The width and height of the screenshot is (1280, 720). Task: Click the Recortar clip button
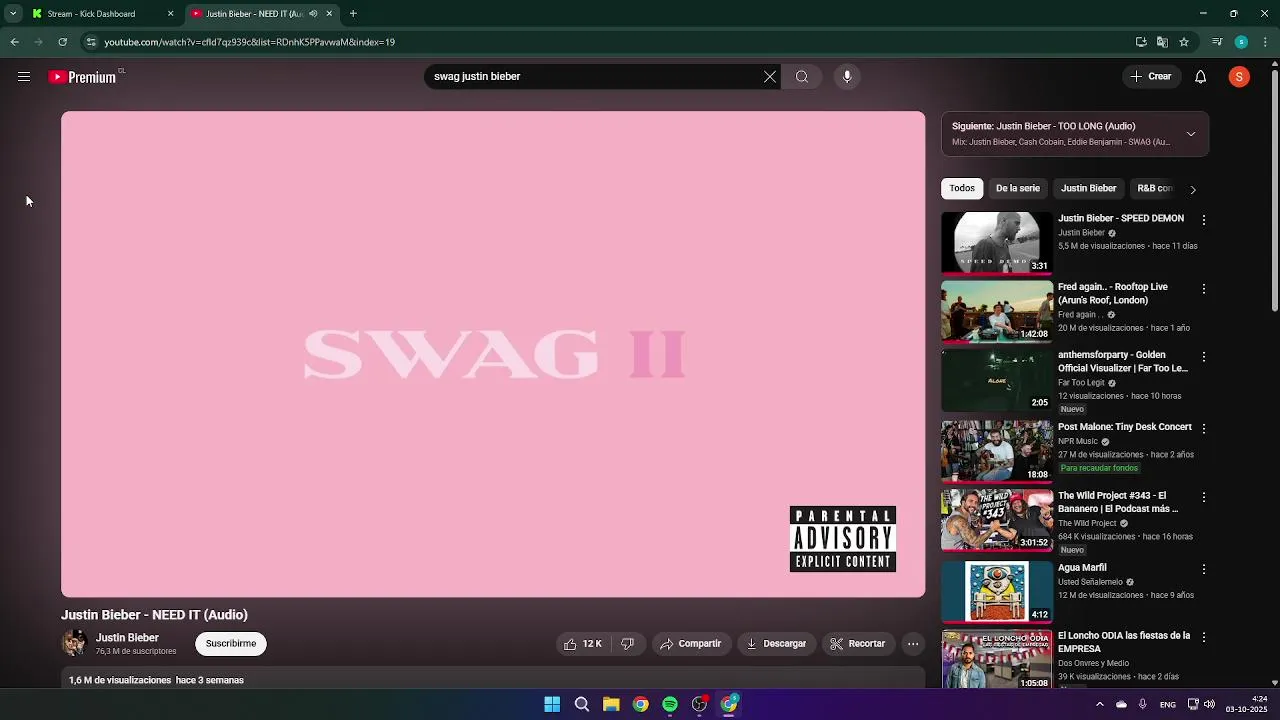[858, 644]
